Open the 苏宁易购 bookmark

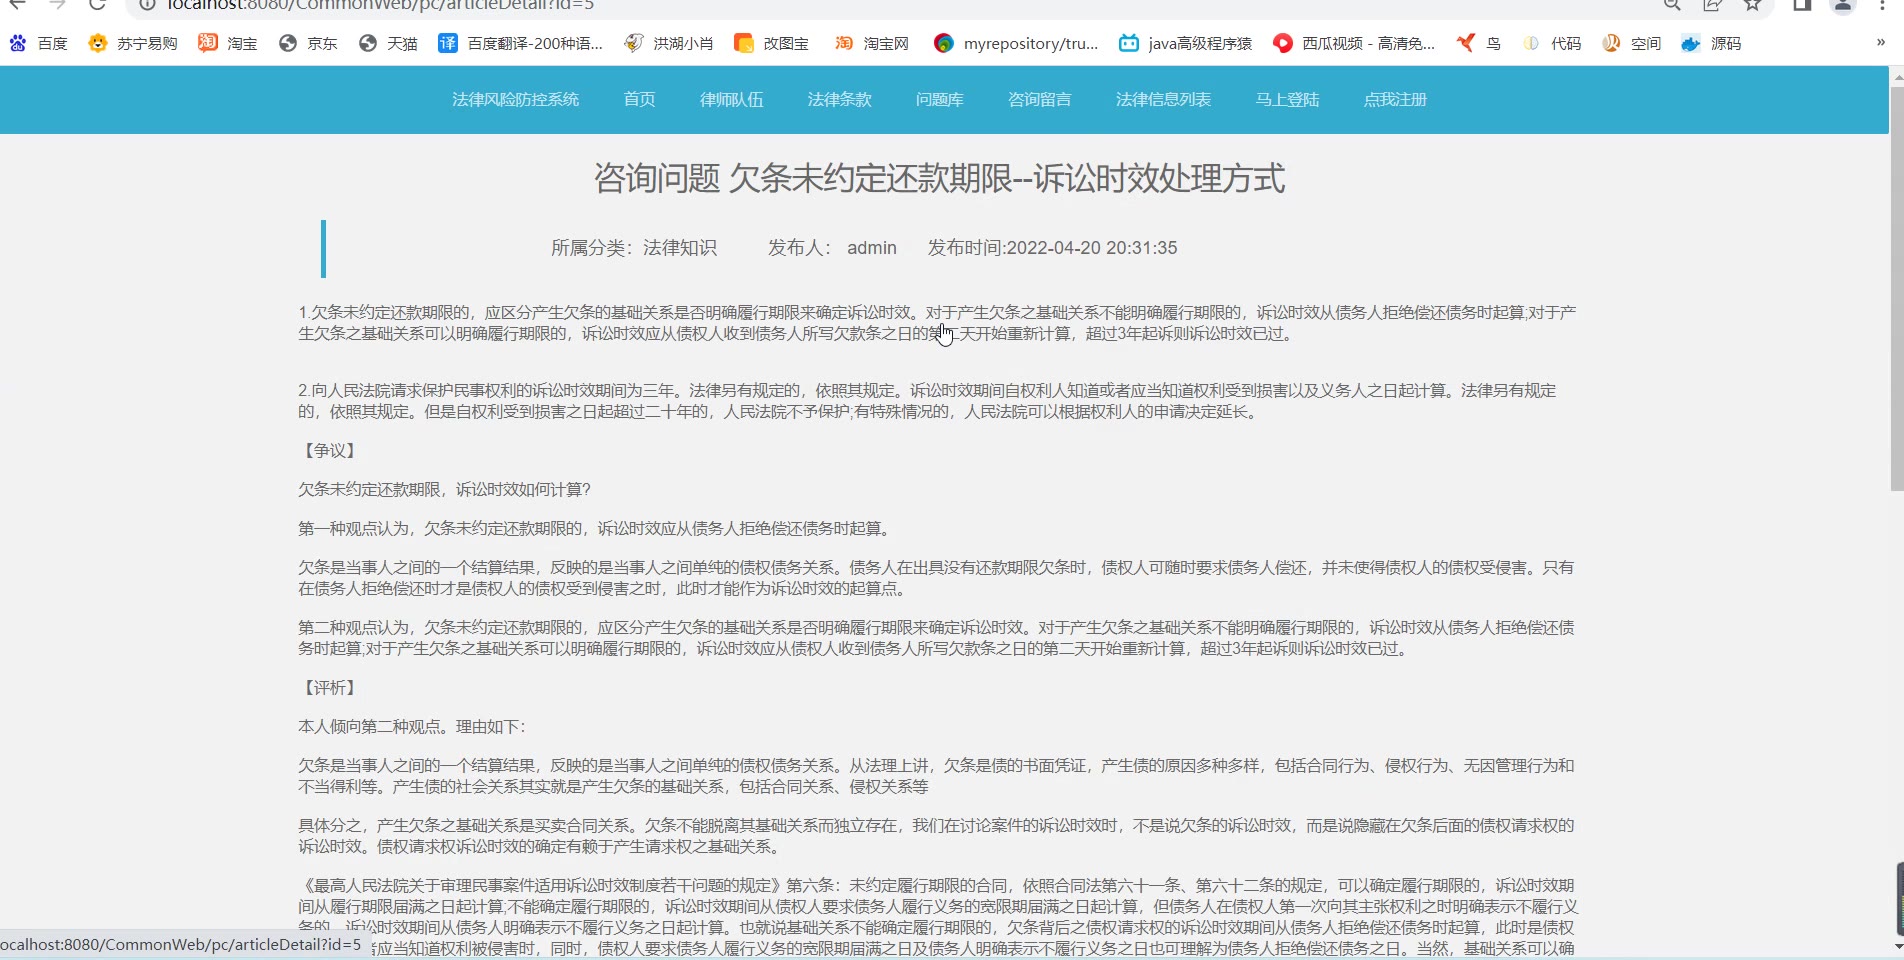pos(133,43)
